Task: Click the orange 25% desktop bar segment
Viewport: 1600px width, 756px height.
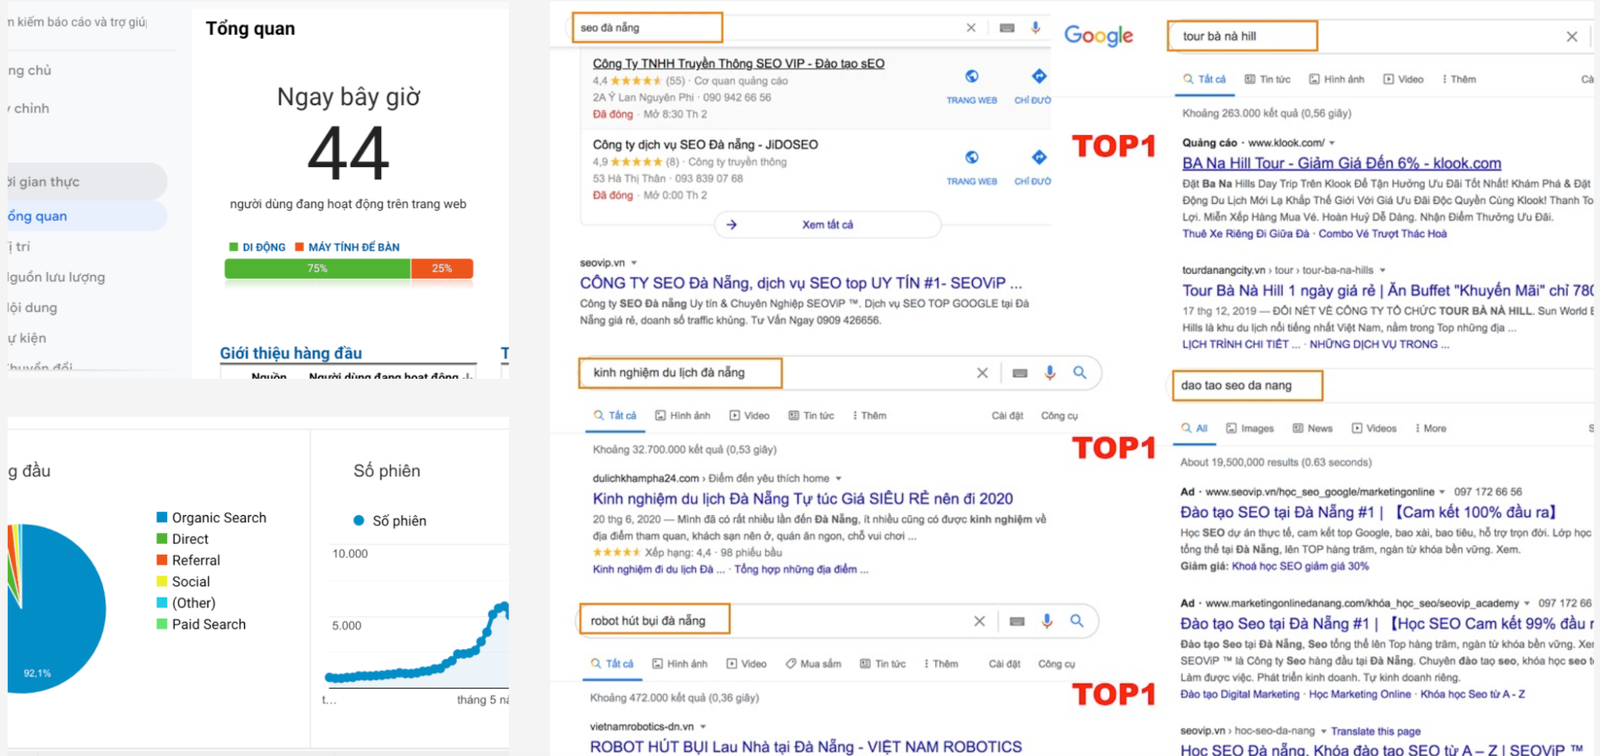Action: [442, 268]
